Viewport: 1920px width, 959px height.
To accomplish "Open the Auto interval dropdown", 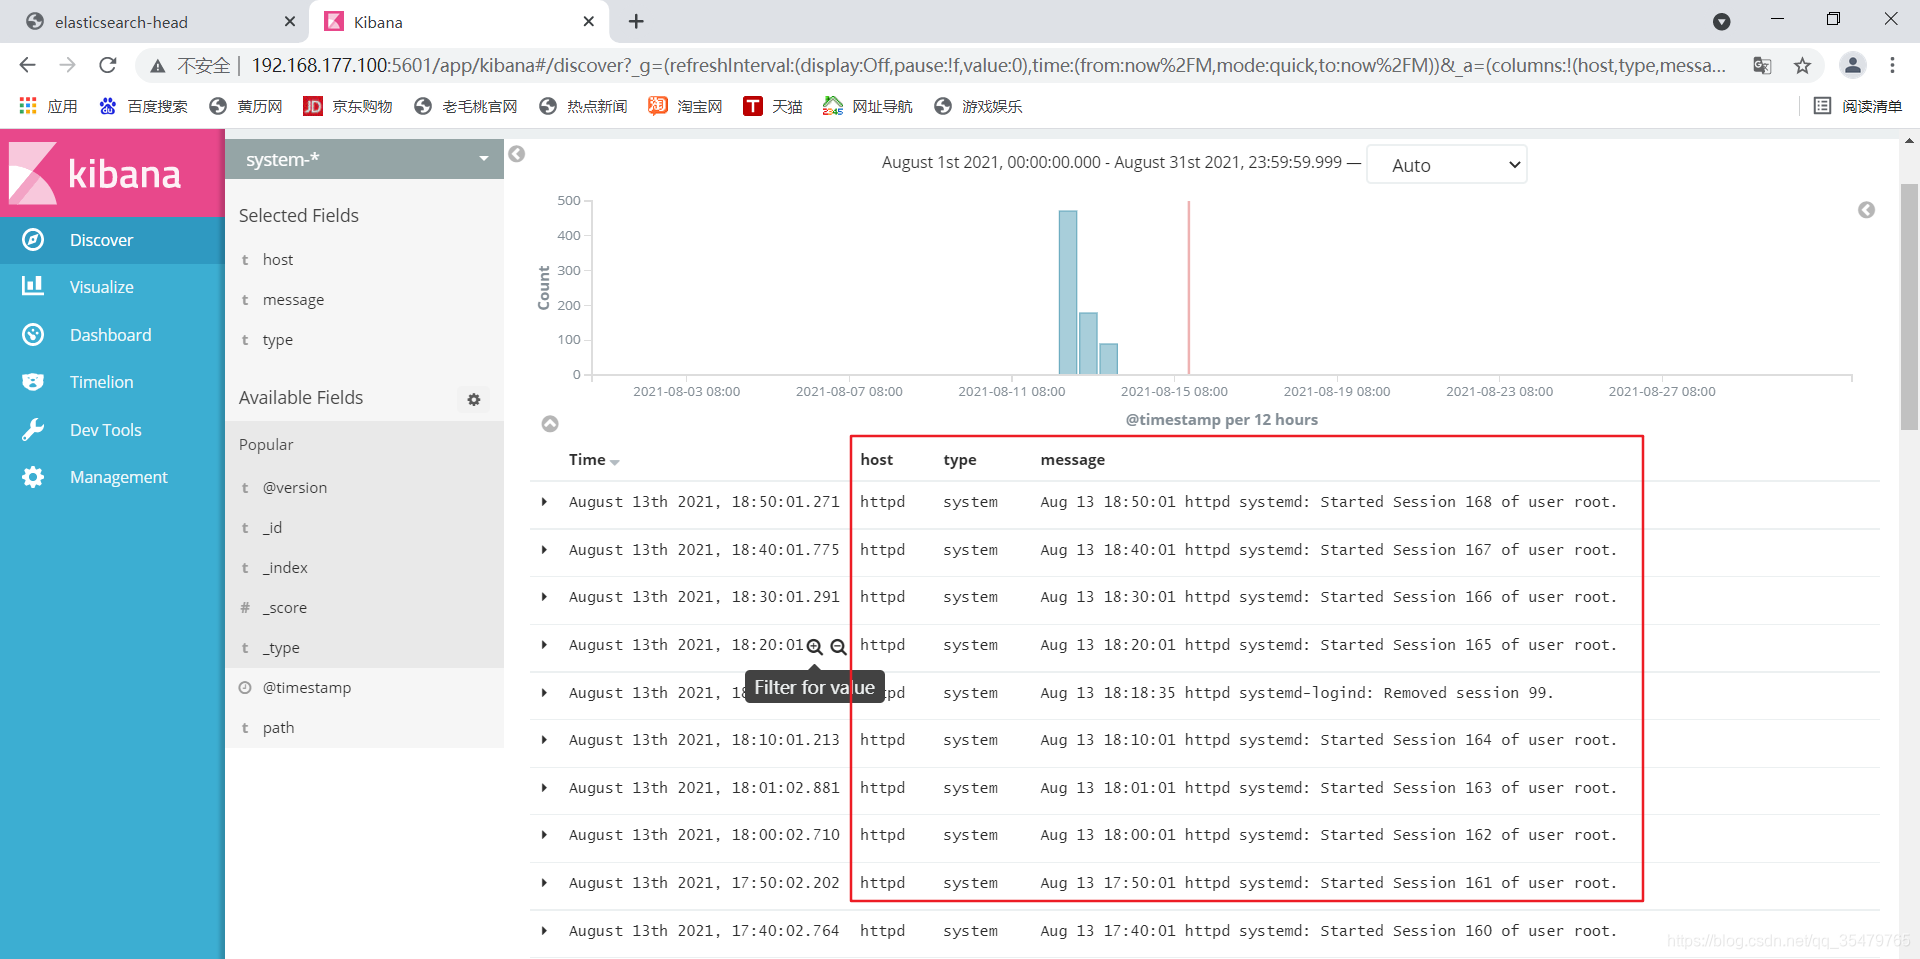I will [x=1447, y=165].
